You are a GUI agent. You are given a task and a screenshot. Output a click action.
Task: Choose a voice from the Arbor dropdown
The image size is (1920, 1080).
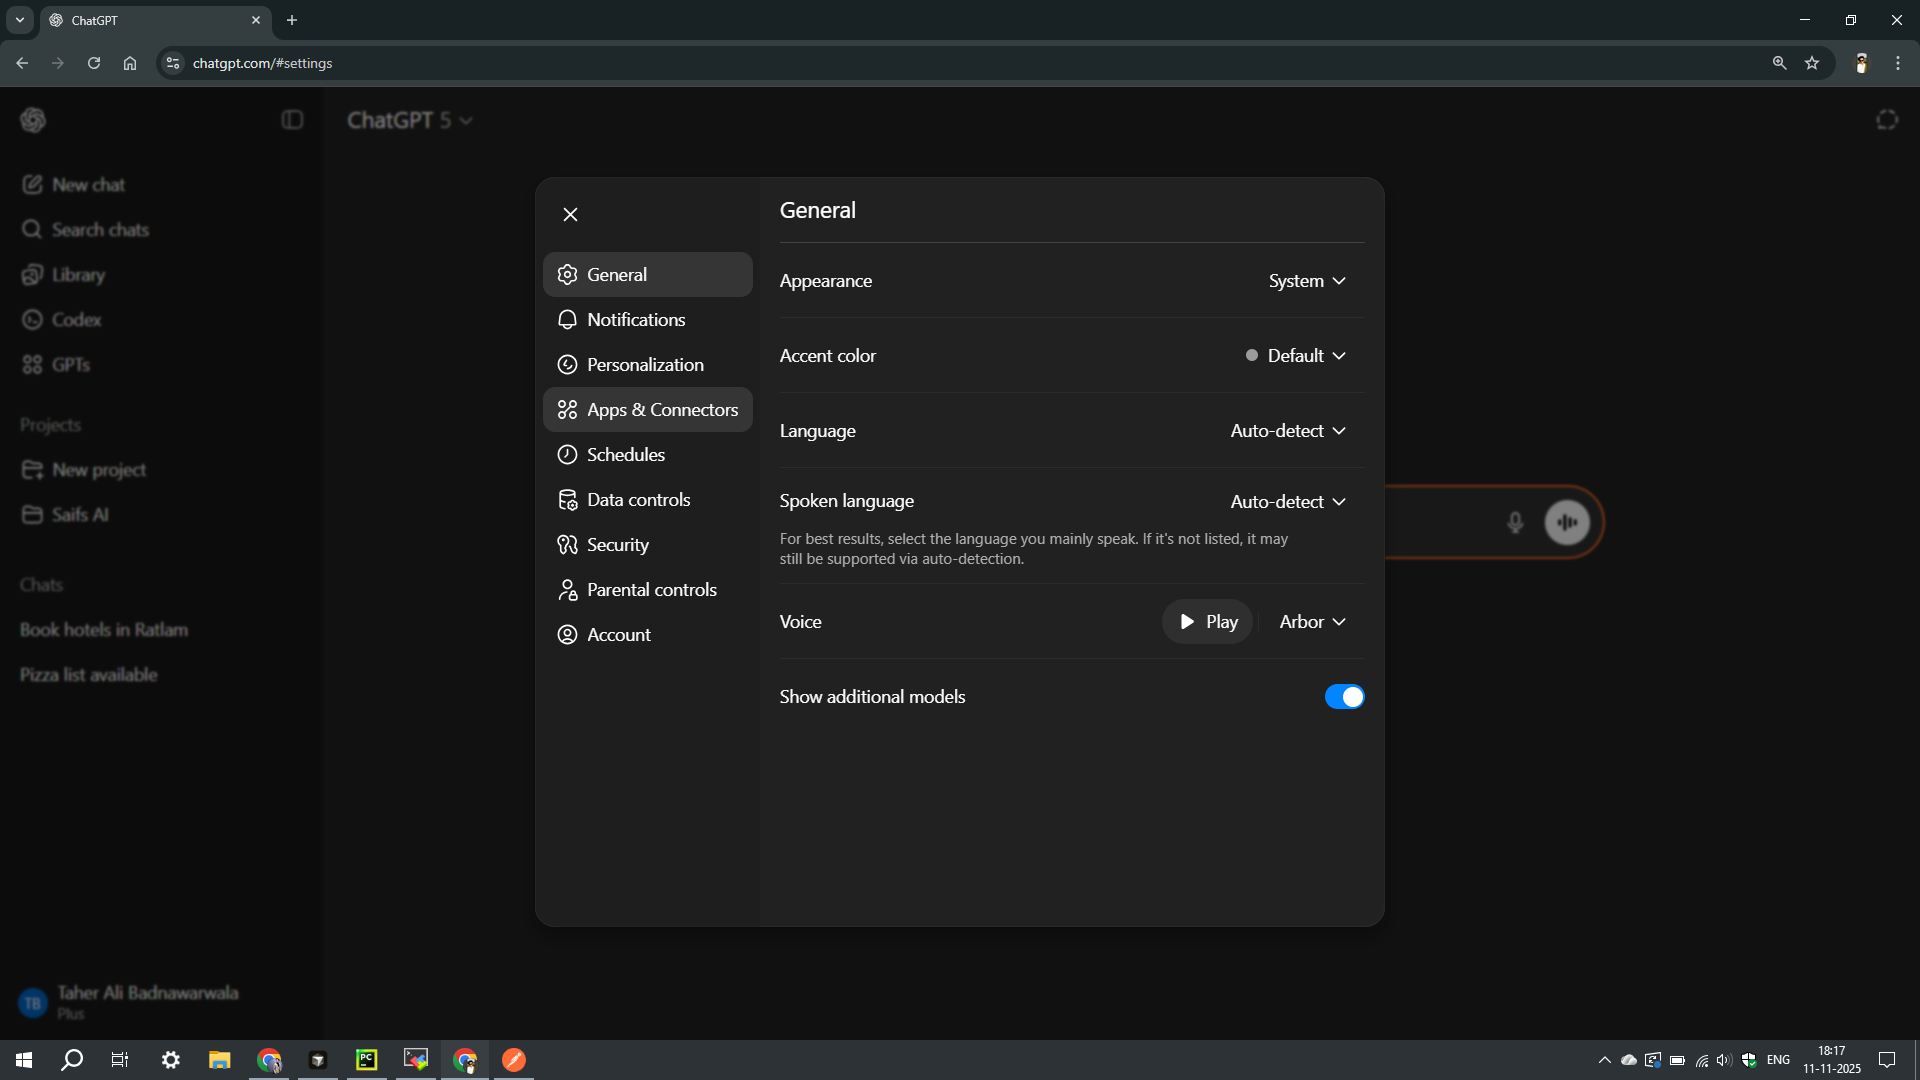coord(1312,622)
